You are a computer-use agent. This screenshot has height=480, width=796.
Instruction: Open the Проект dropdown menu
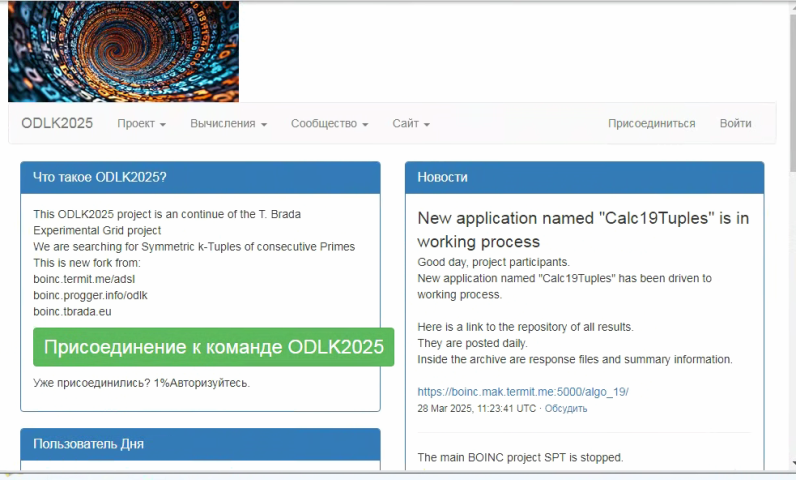[142, 123]
